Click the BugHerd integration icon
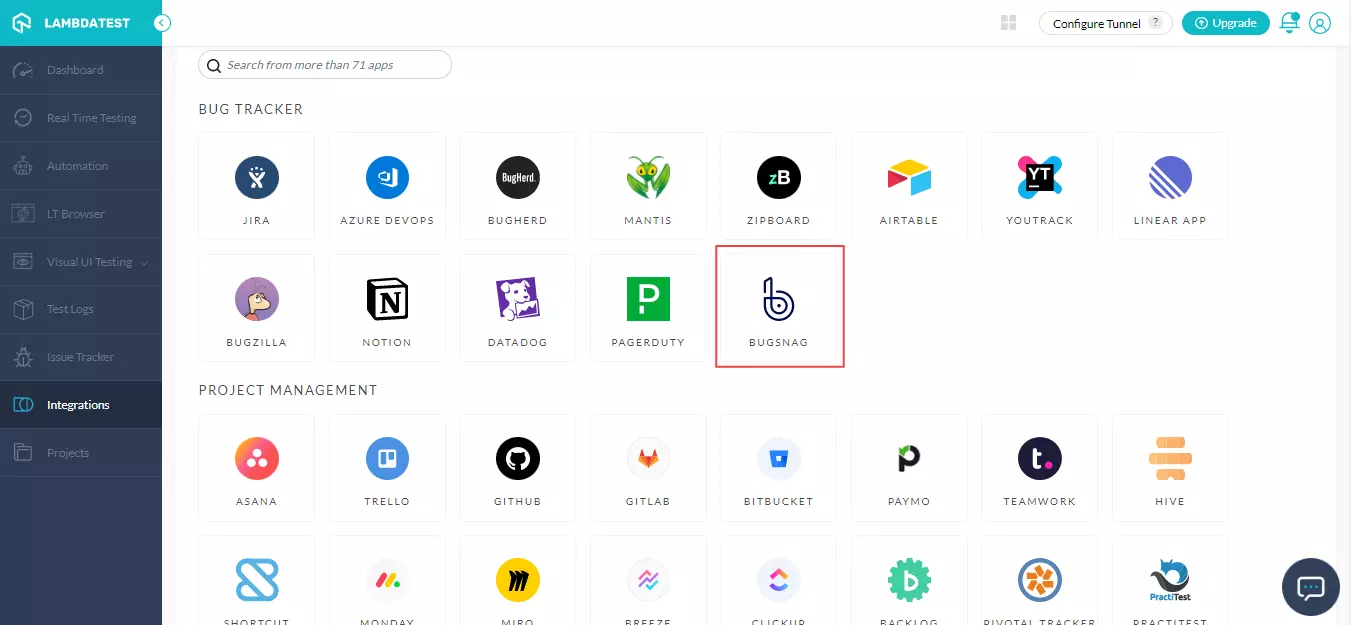 coord(518,179)
